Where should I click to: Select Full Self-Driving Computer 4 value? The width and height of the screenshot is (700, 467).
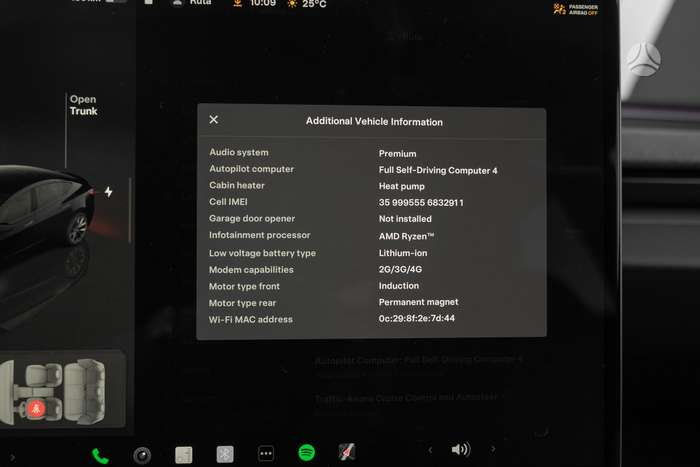coord(438,170)
